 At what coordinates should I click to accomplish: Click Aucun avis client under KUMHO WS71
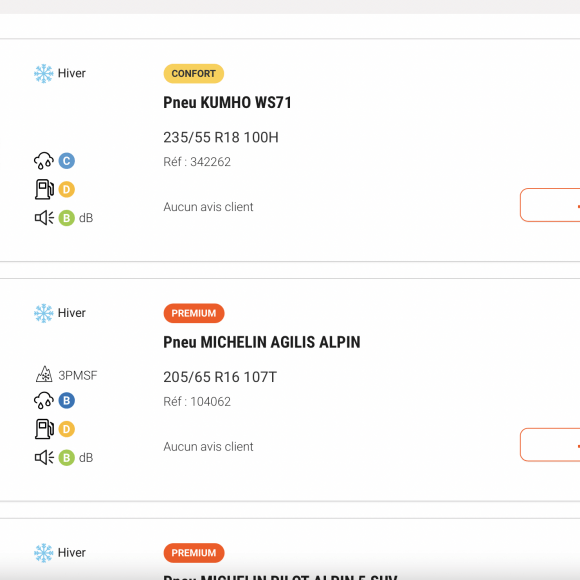coord(208,207)
